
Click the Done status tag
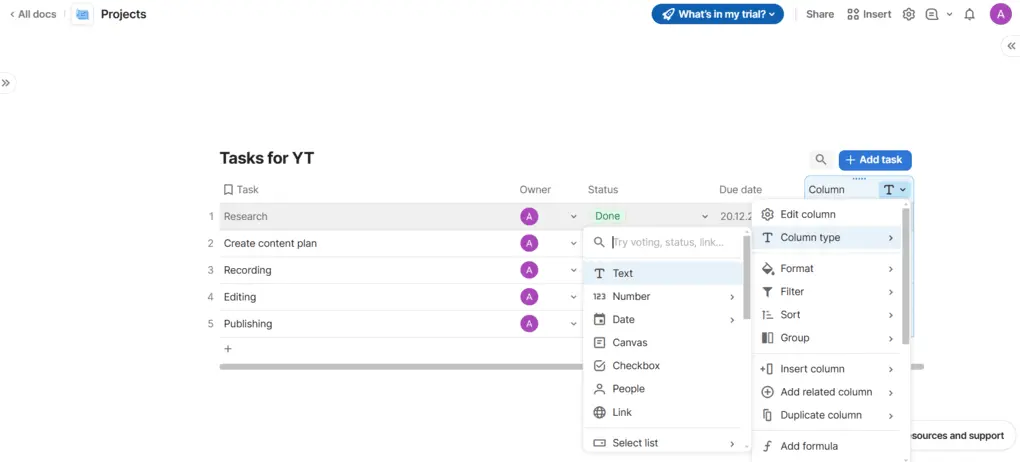(607, 216)
